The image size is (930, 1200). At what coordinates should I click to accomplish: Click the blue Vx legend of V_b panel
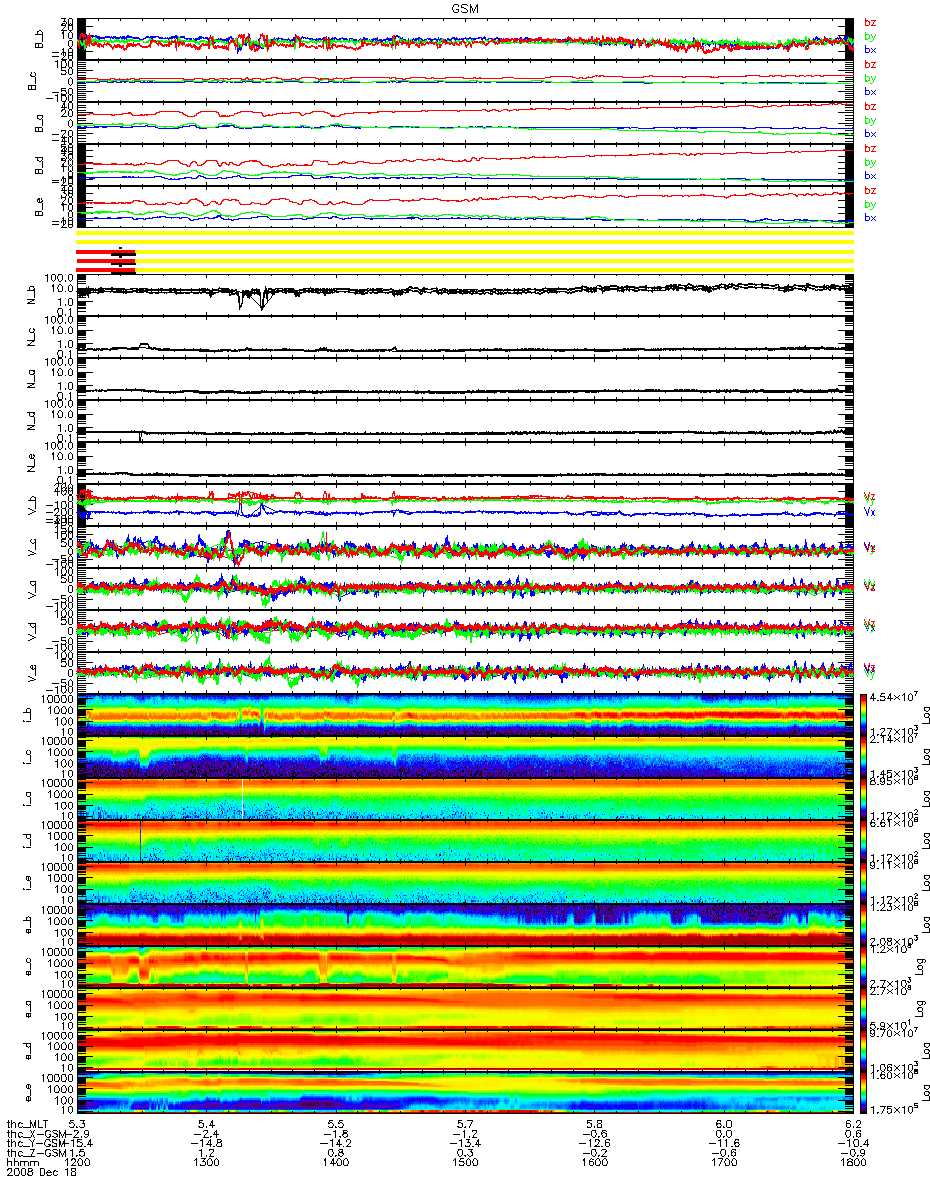[x=869, y=511]
